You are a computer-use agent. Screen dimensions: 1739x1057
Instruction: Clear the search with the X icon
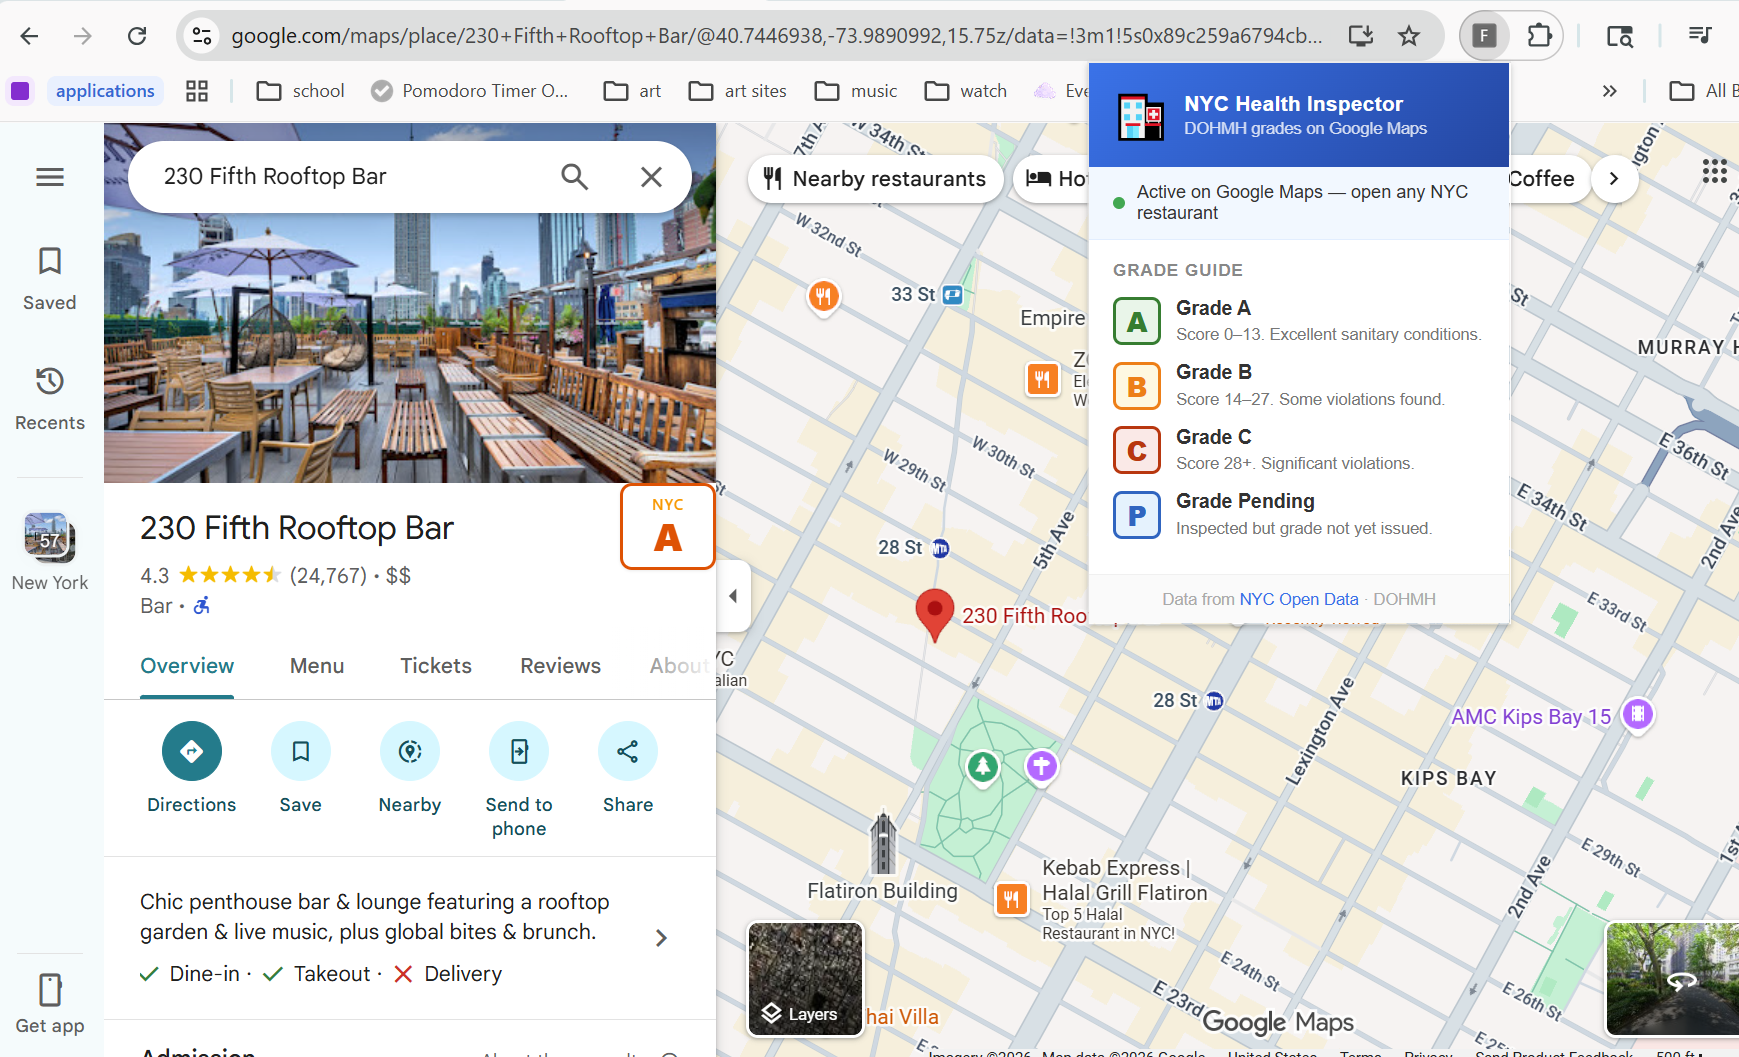[x=651, y=177]
